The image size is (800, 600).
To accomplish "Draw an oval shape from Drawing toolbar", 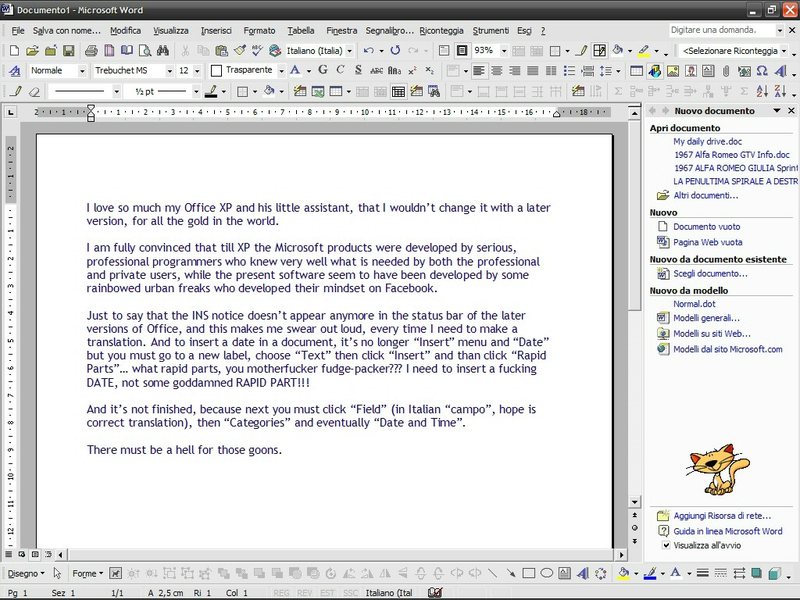I will click(x=546, y=573).
